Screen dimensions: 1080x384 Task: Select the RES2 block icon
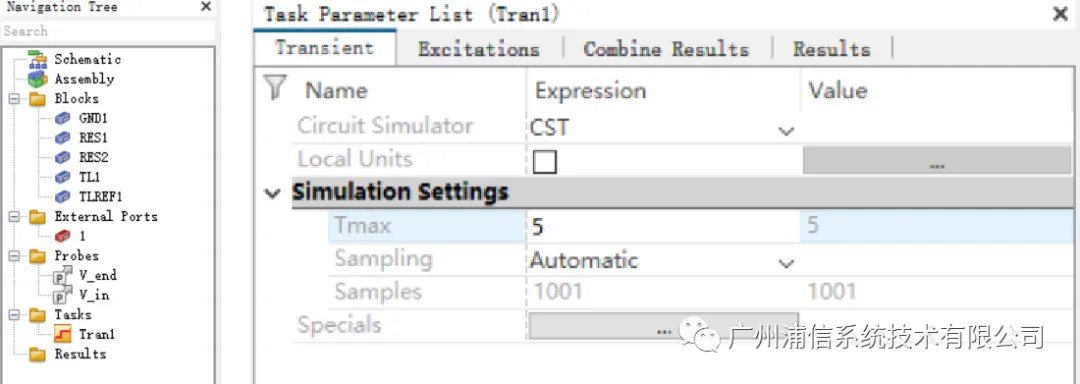point(63,158)
